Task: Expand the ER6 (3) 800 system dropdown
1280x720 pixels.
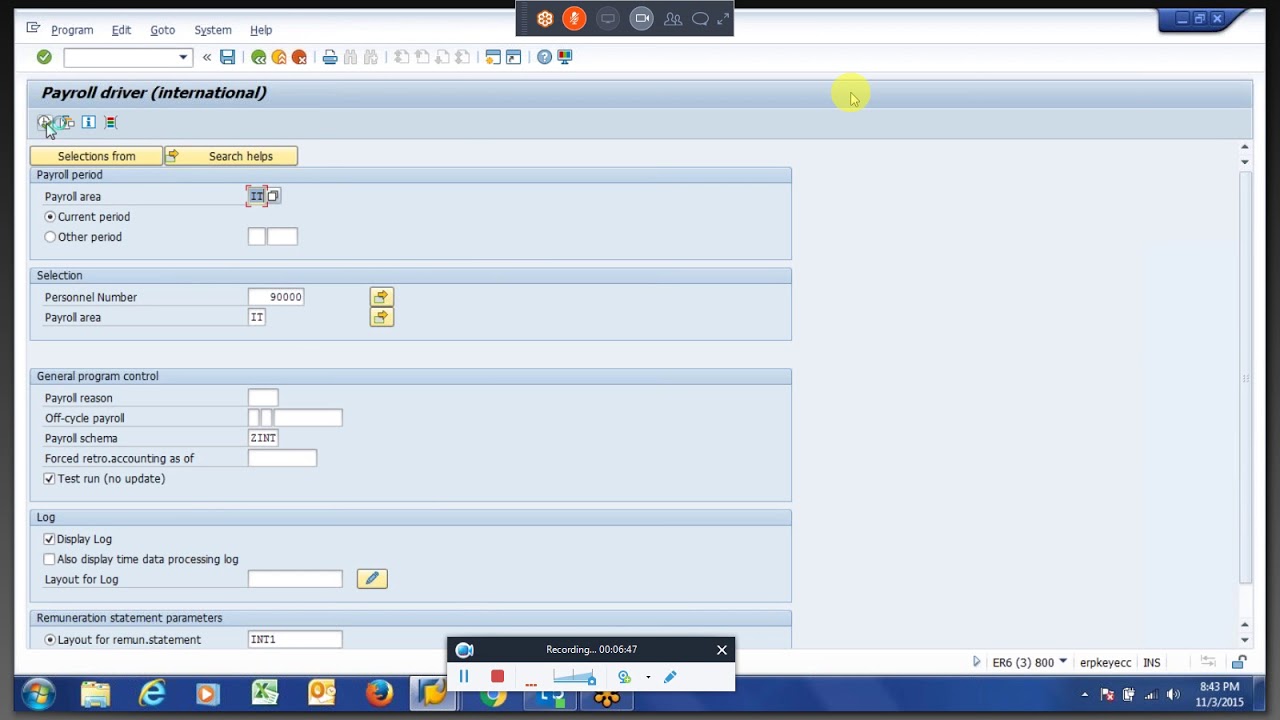Action: tap(1063, 662)
